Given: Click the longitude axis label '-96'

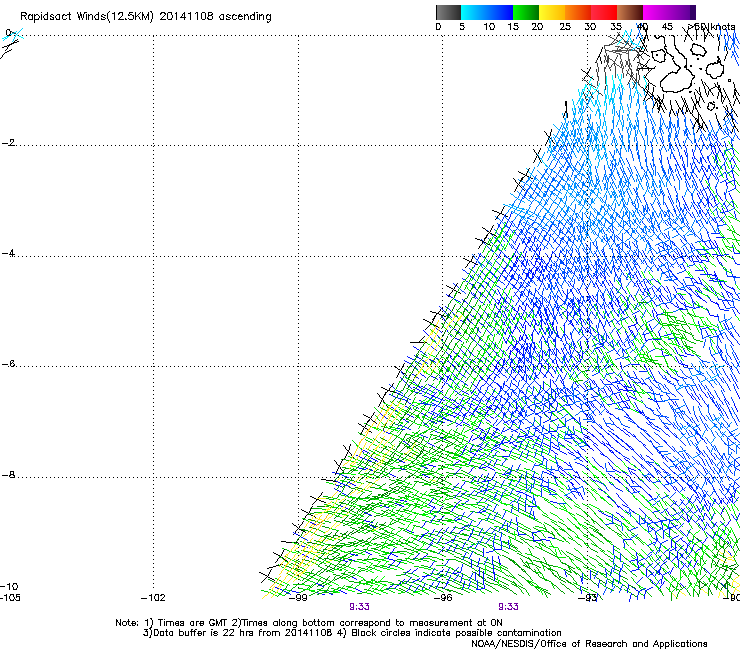Looking at the screenshot, I should (x=443, y=598).
